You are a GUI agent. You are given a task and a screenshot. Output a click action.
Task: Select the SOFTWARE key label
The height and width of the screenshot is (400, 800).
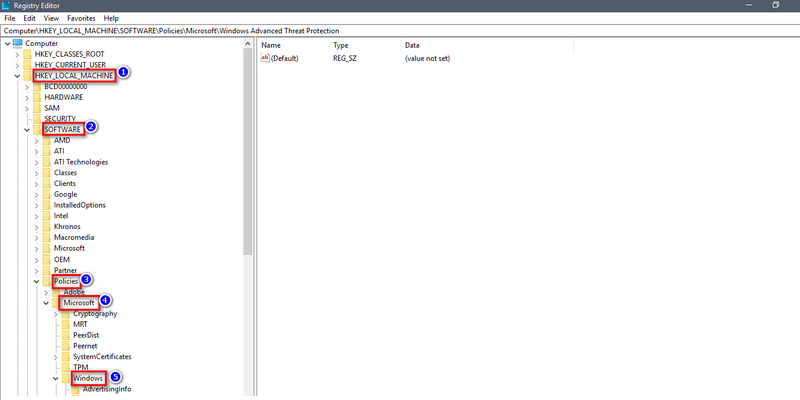click(62, 129)
